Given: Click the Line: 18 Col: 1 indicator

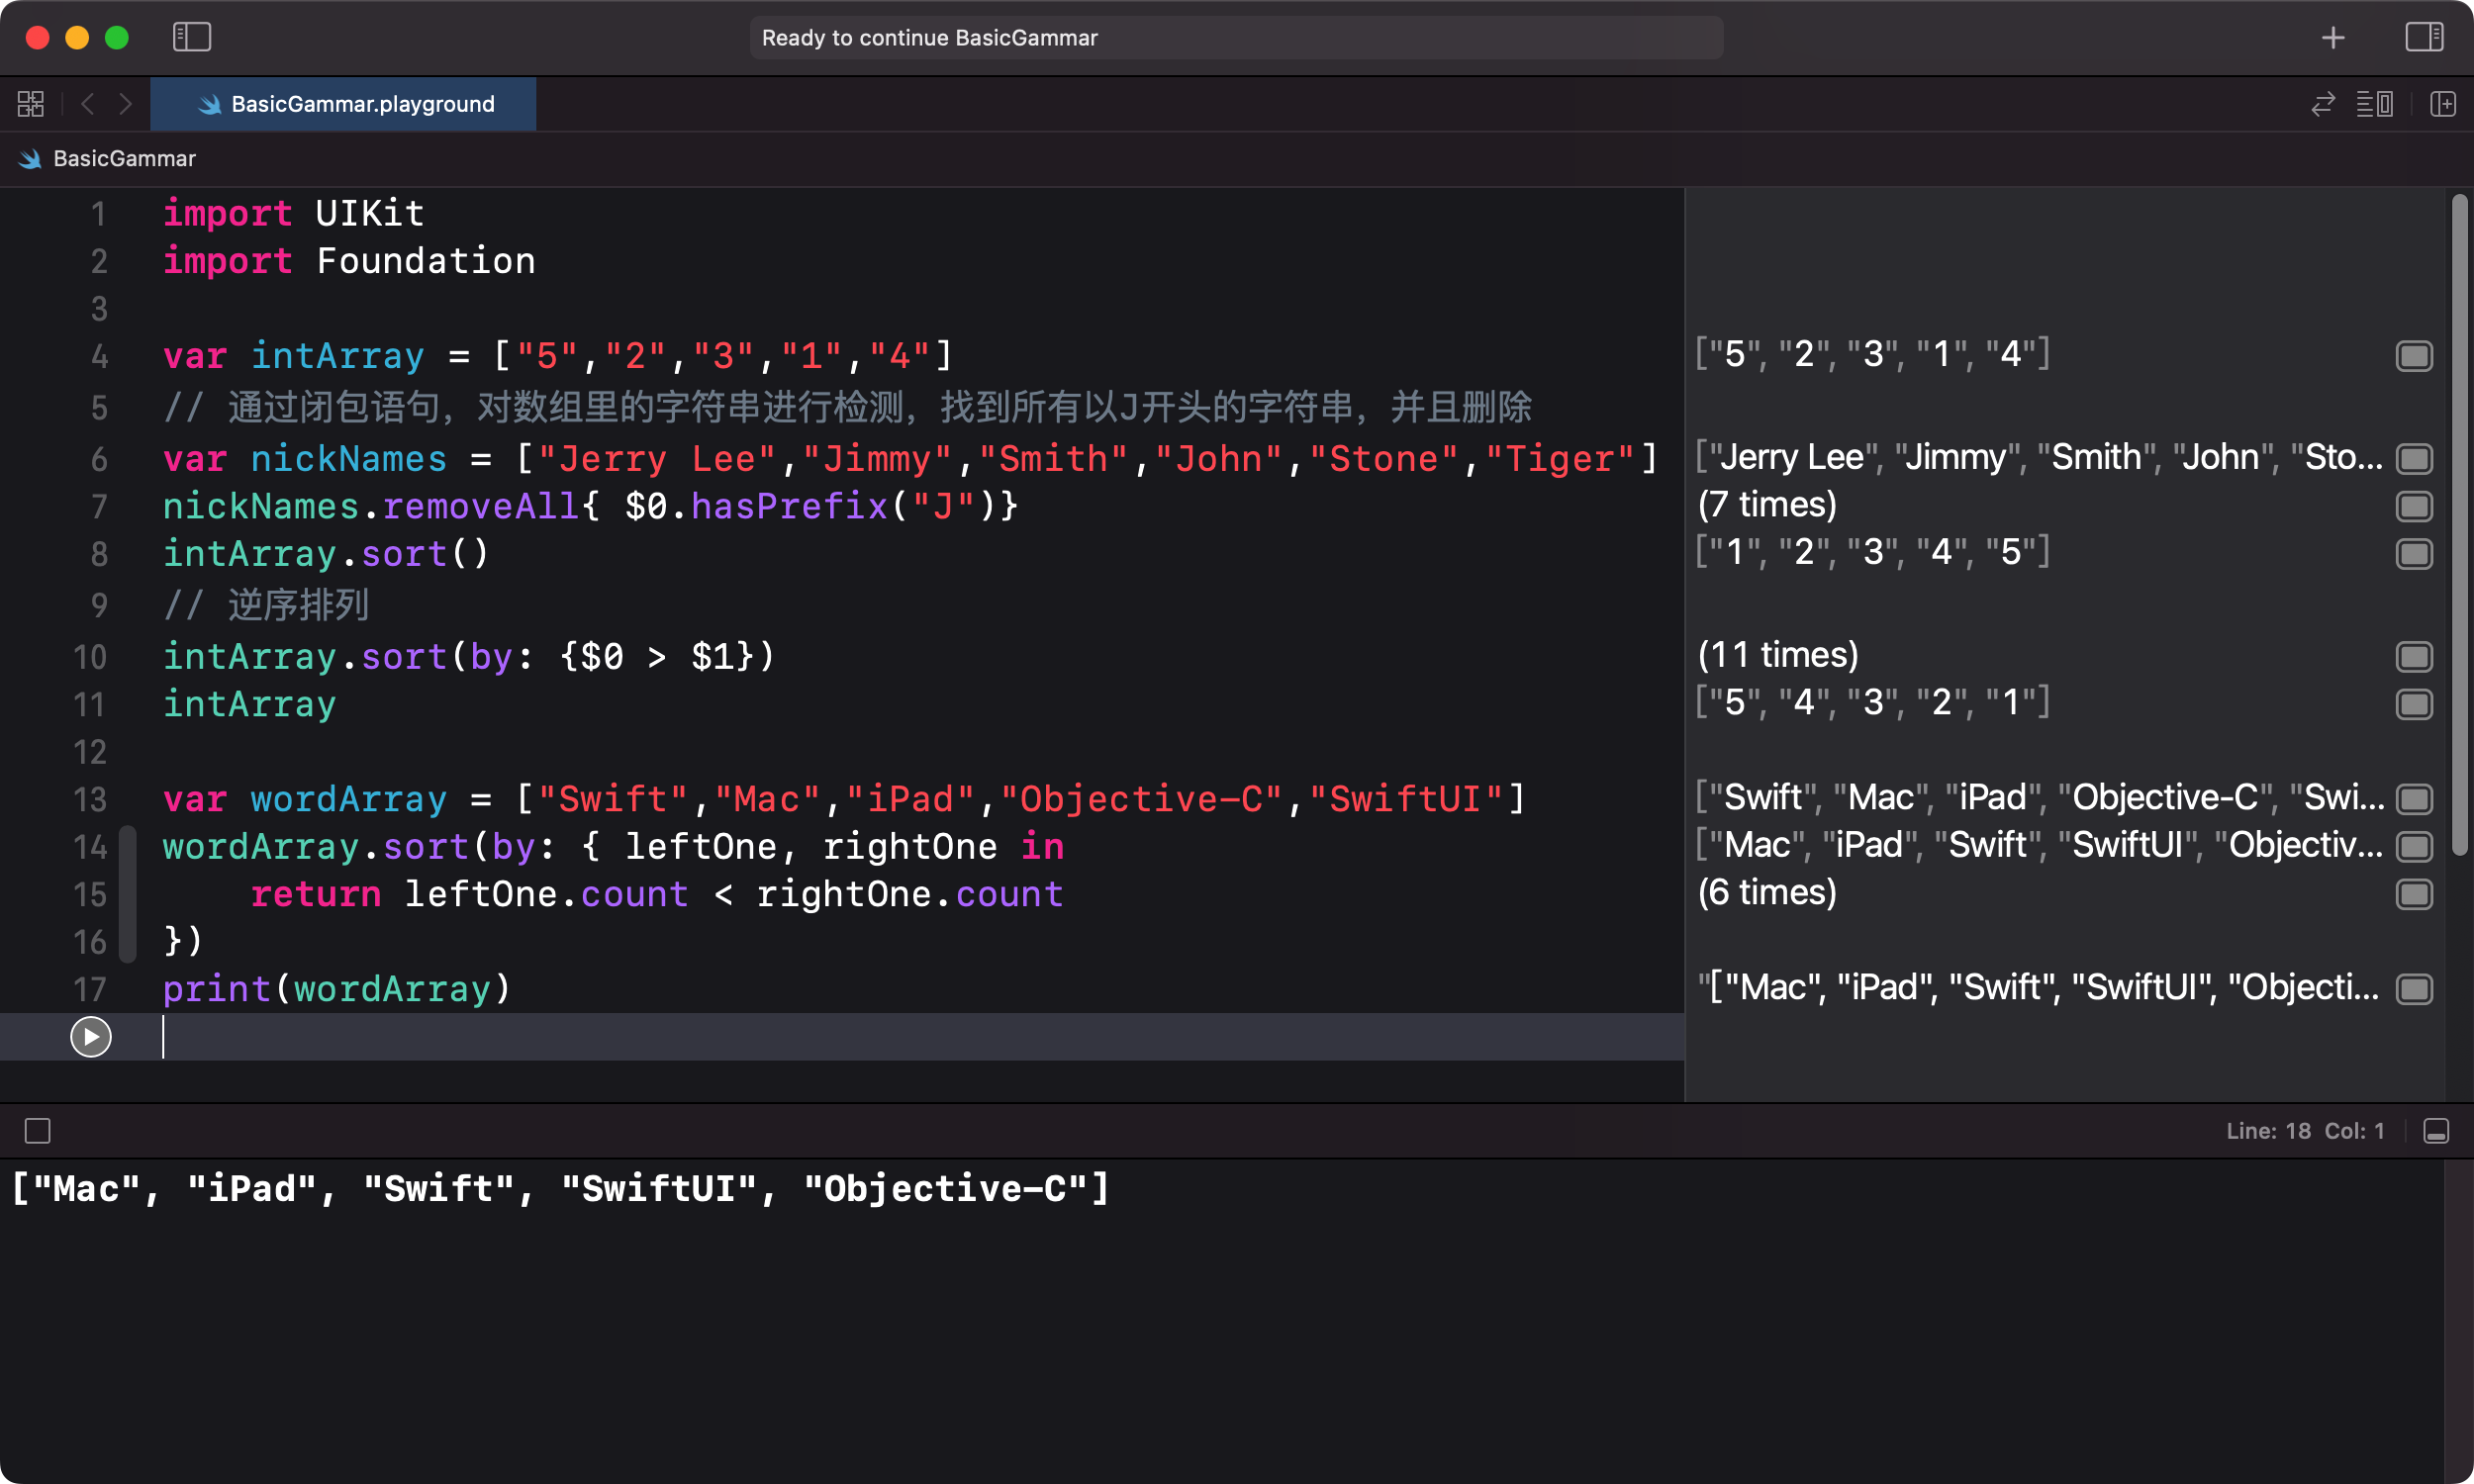Looking at the screenshot, I should click(x=2305, y=1131).
